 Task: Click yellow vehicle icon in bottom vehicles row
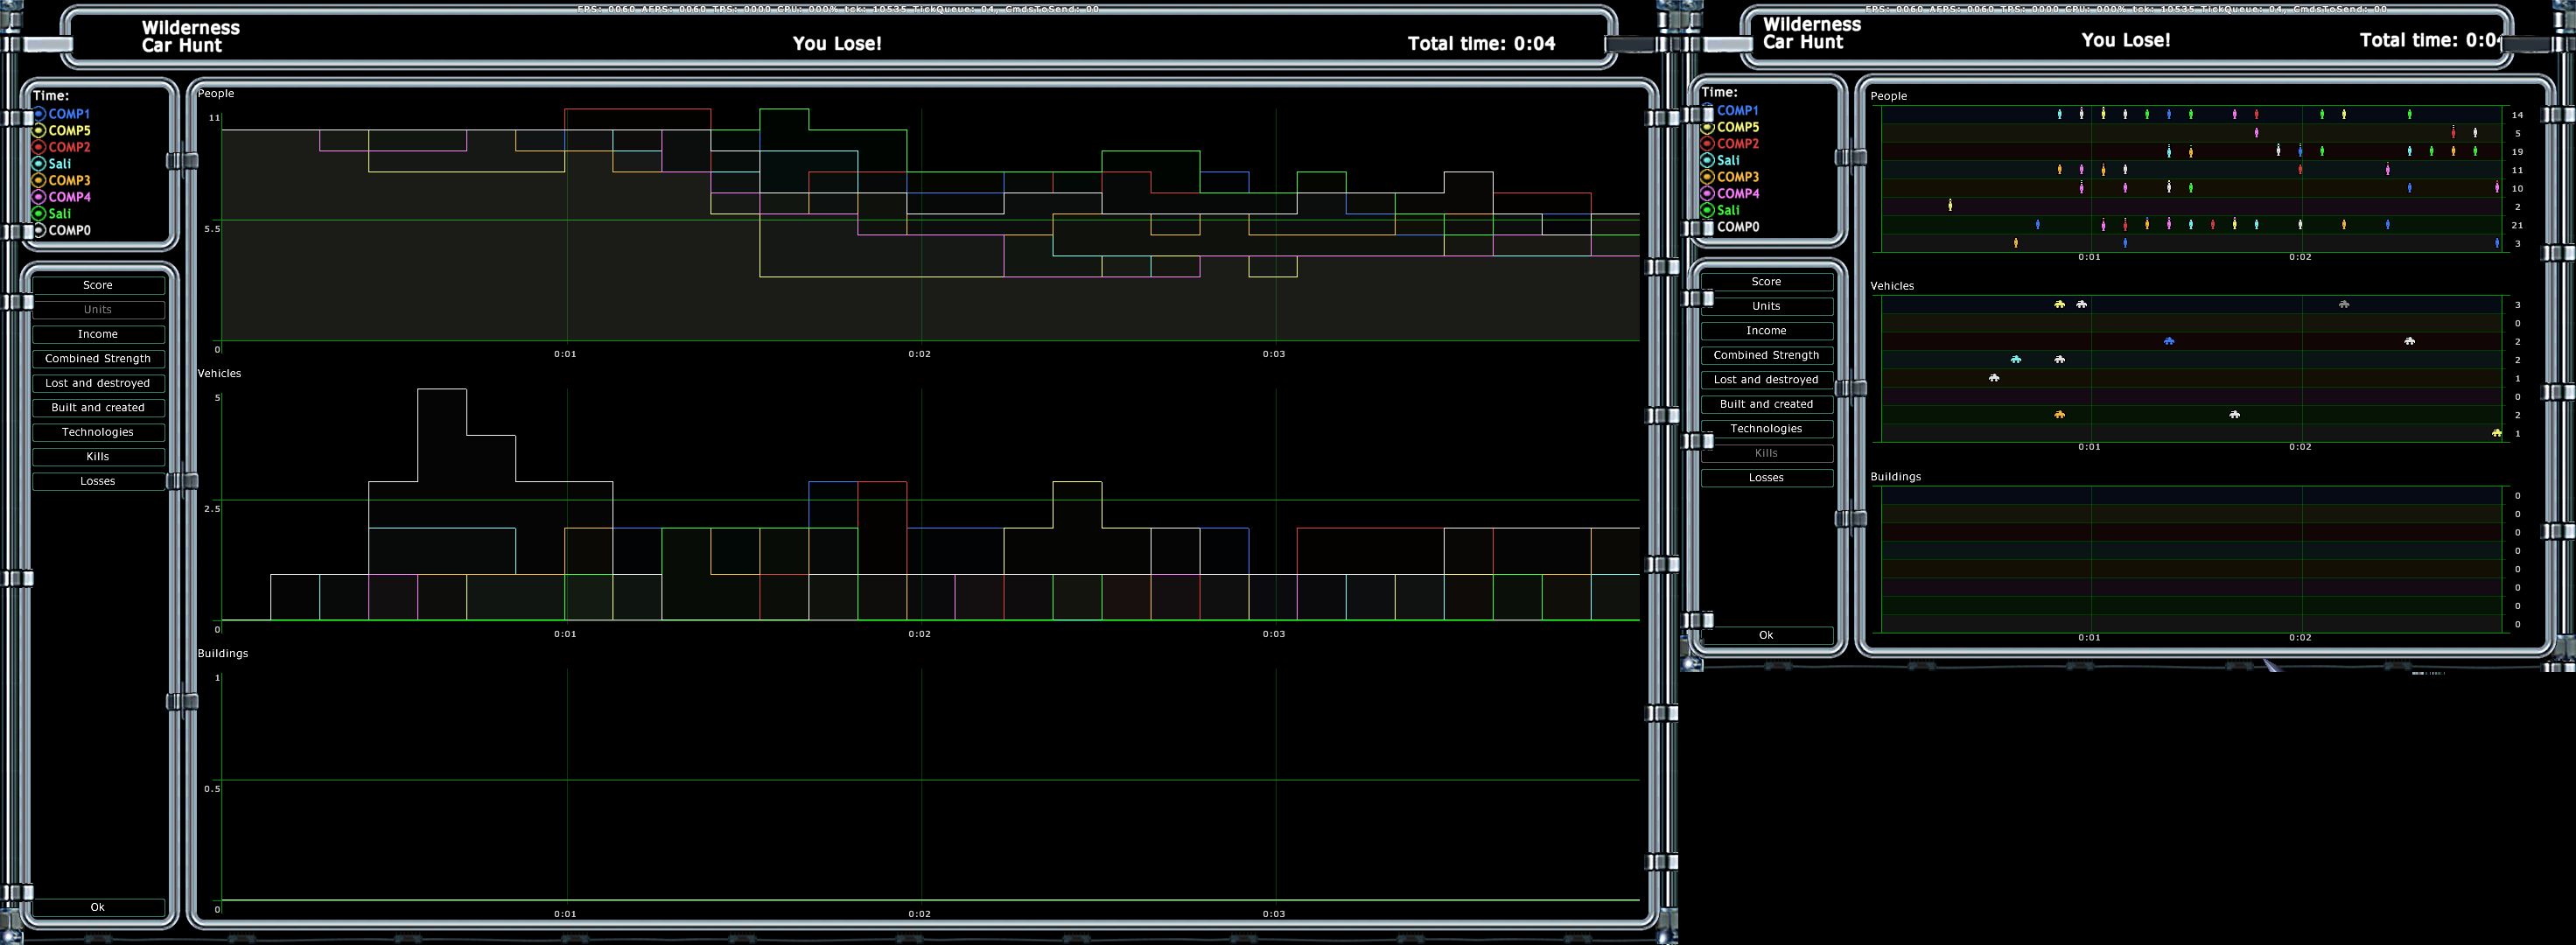(x=2497, y=433)
